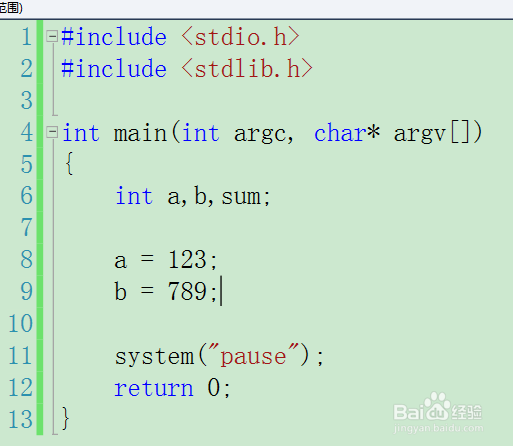The height and width of the screenshot is (446, 513).
Task: Click line number 9 in margin
Action: [x=26, y=291]
